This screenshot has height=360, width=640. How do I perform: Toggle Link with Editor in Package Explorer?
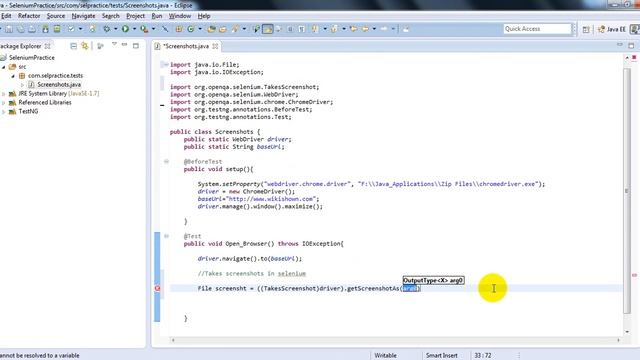tap(84, 46)
